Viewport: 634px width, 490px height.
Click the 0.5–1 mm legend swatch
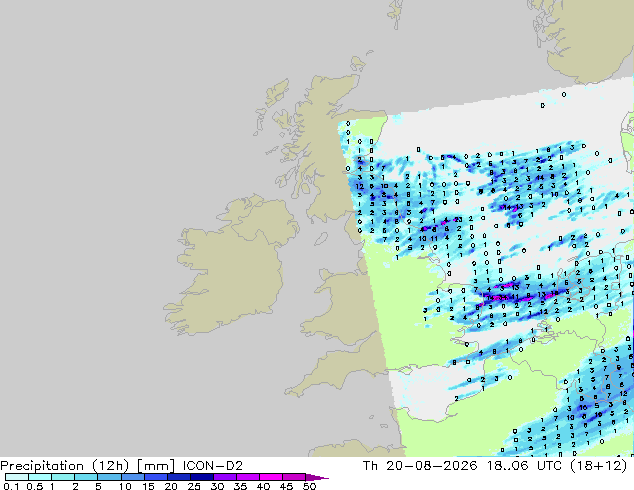pos(40,477)
